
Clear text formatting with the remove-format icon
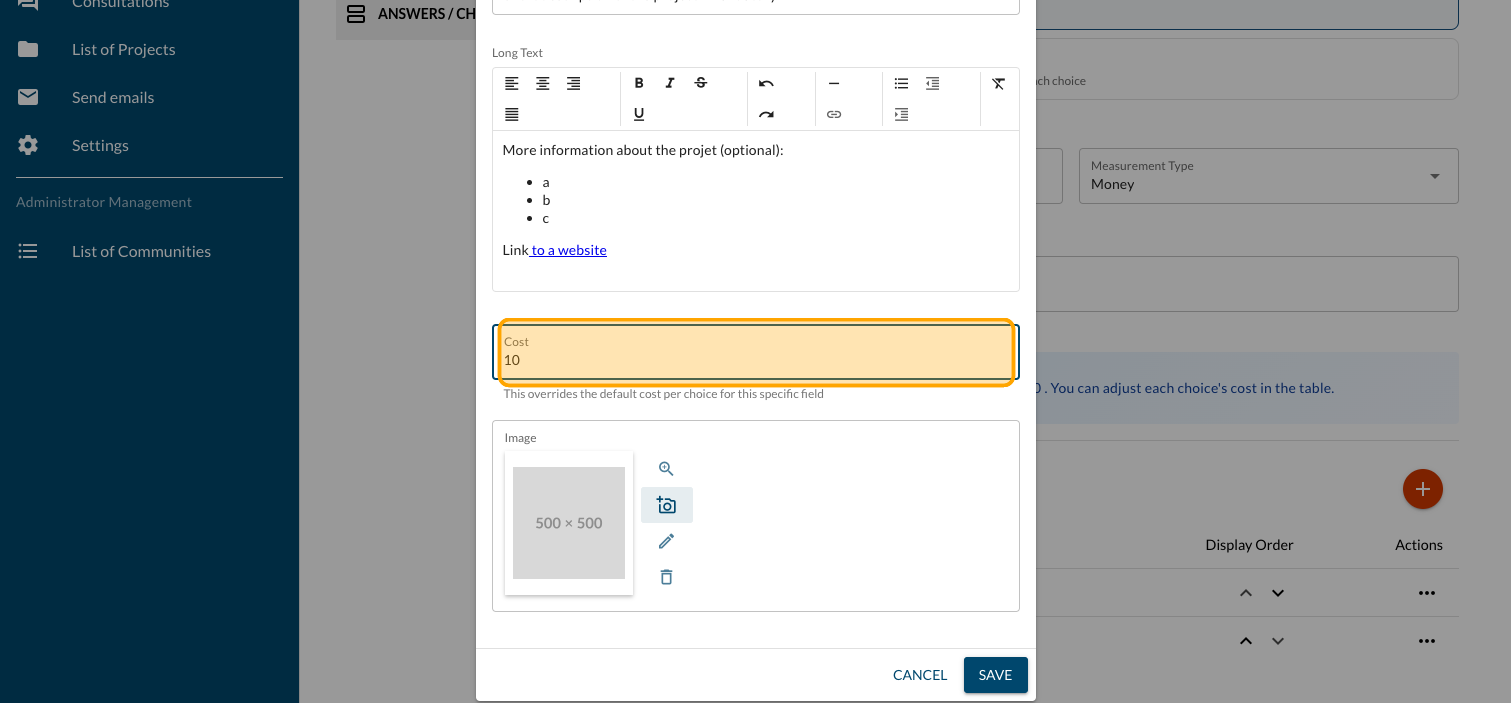tap(998, 83)
